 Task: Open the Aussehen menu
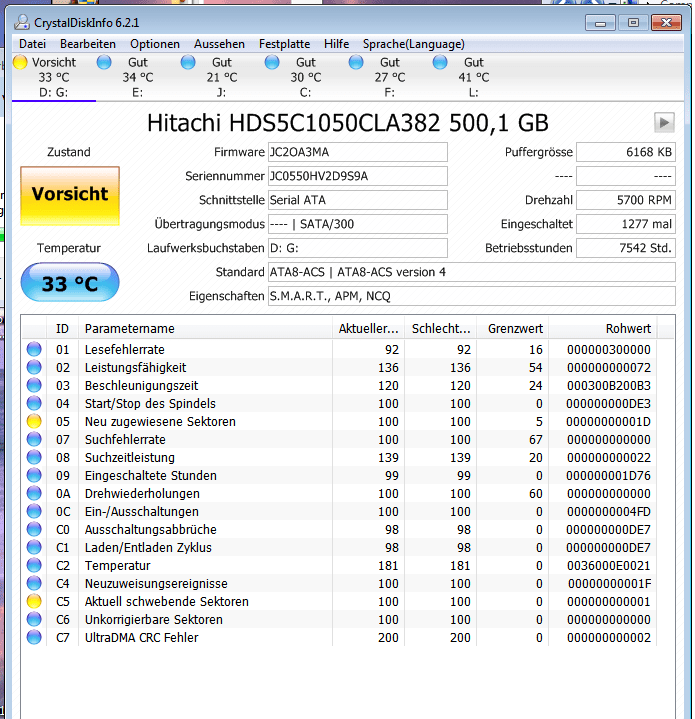(x=219, y=44)
